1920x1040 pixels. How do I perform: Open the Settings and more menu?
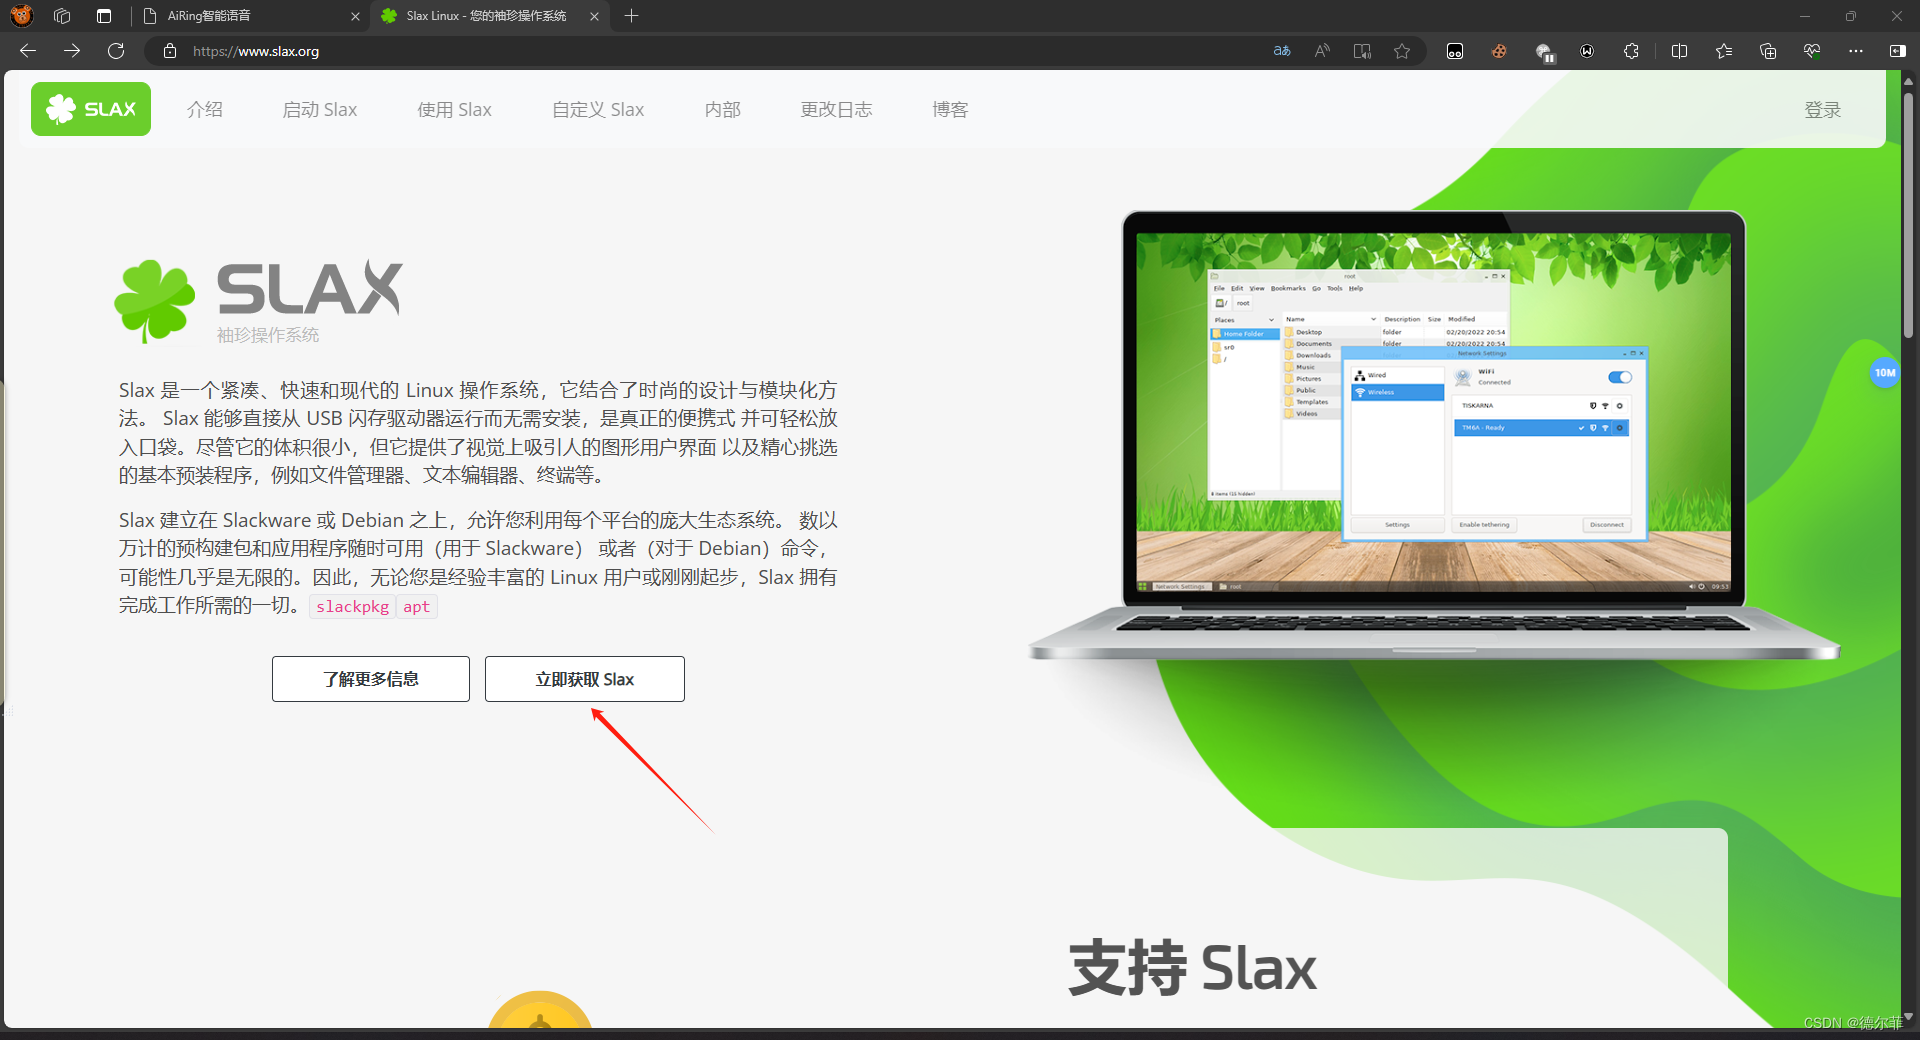point(1856,51)
